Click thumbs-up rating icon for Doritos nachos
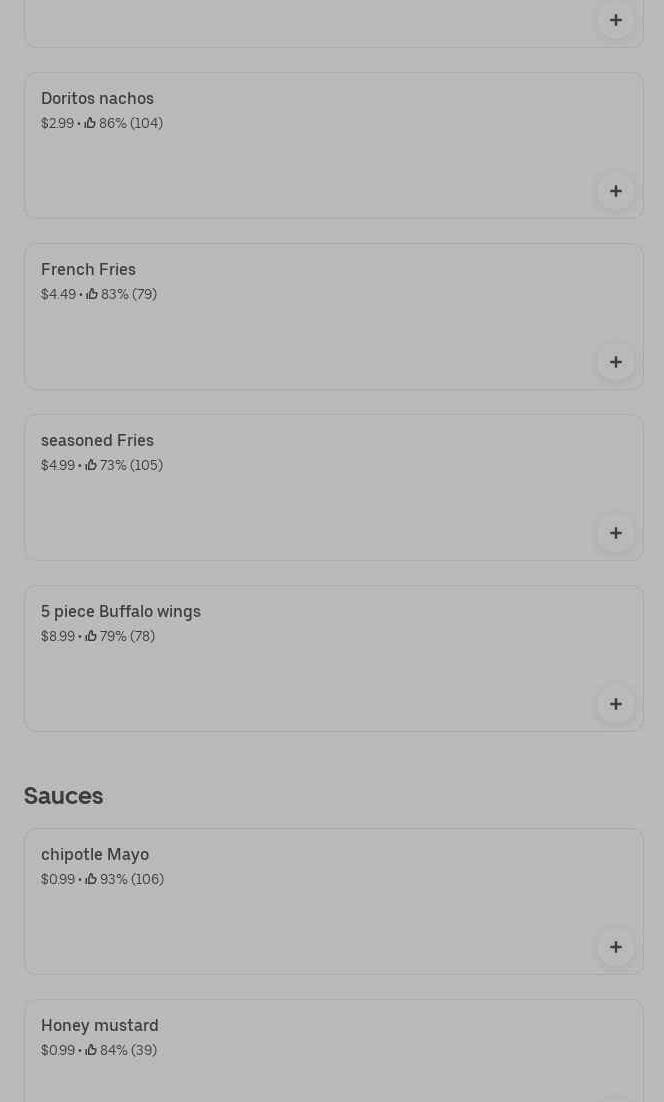664x1102 pixels. (x=90, y=123)
